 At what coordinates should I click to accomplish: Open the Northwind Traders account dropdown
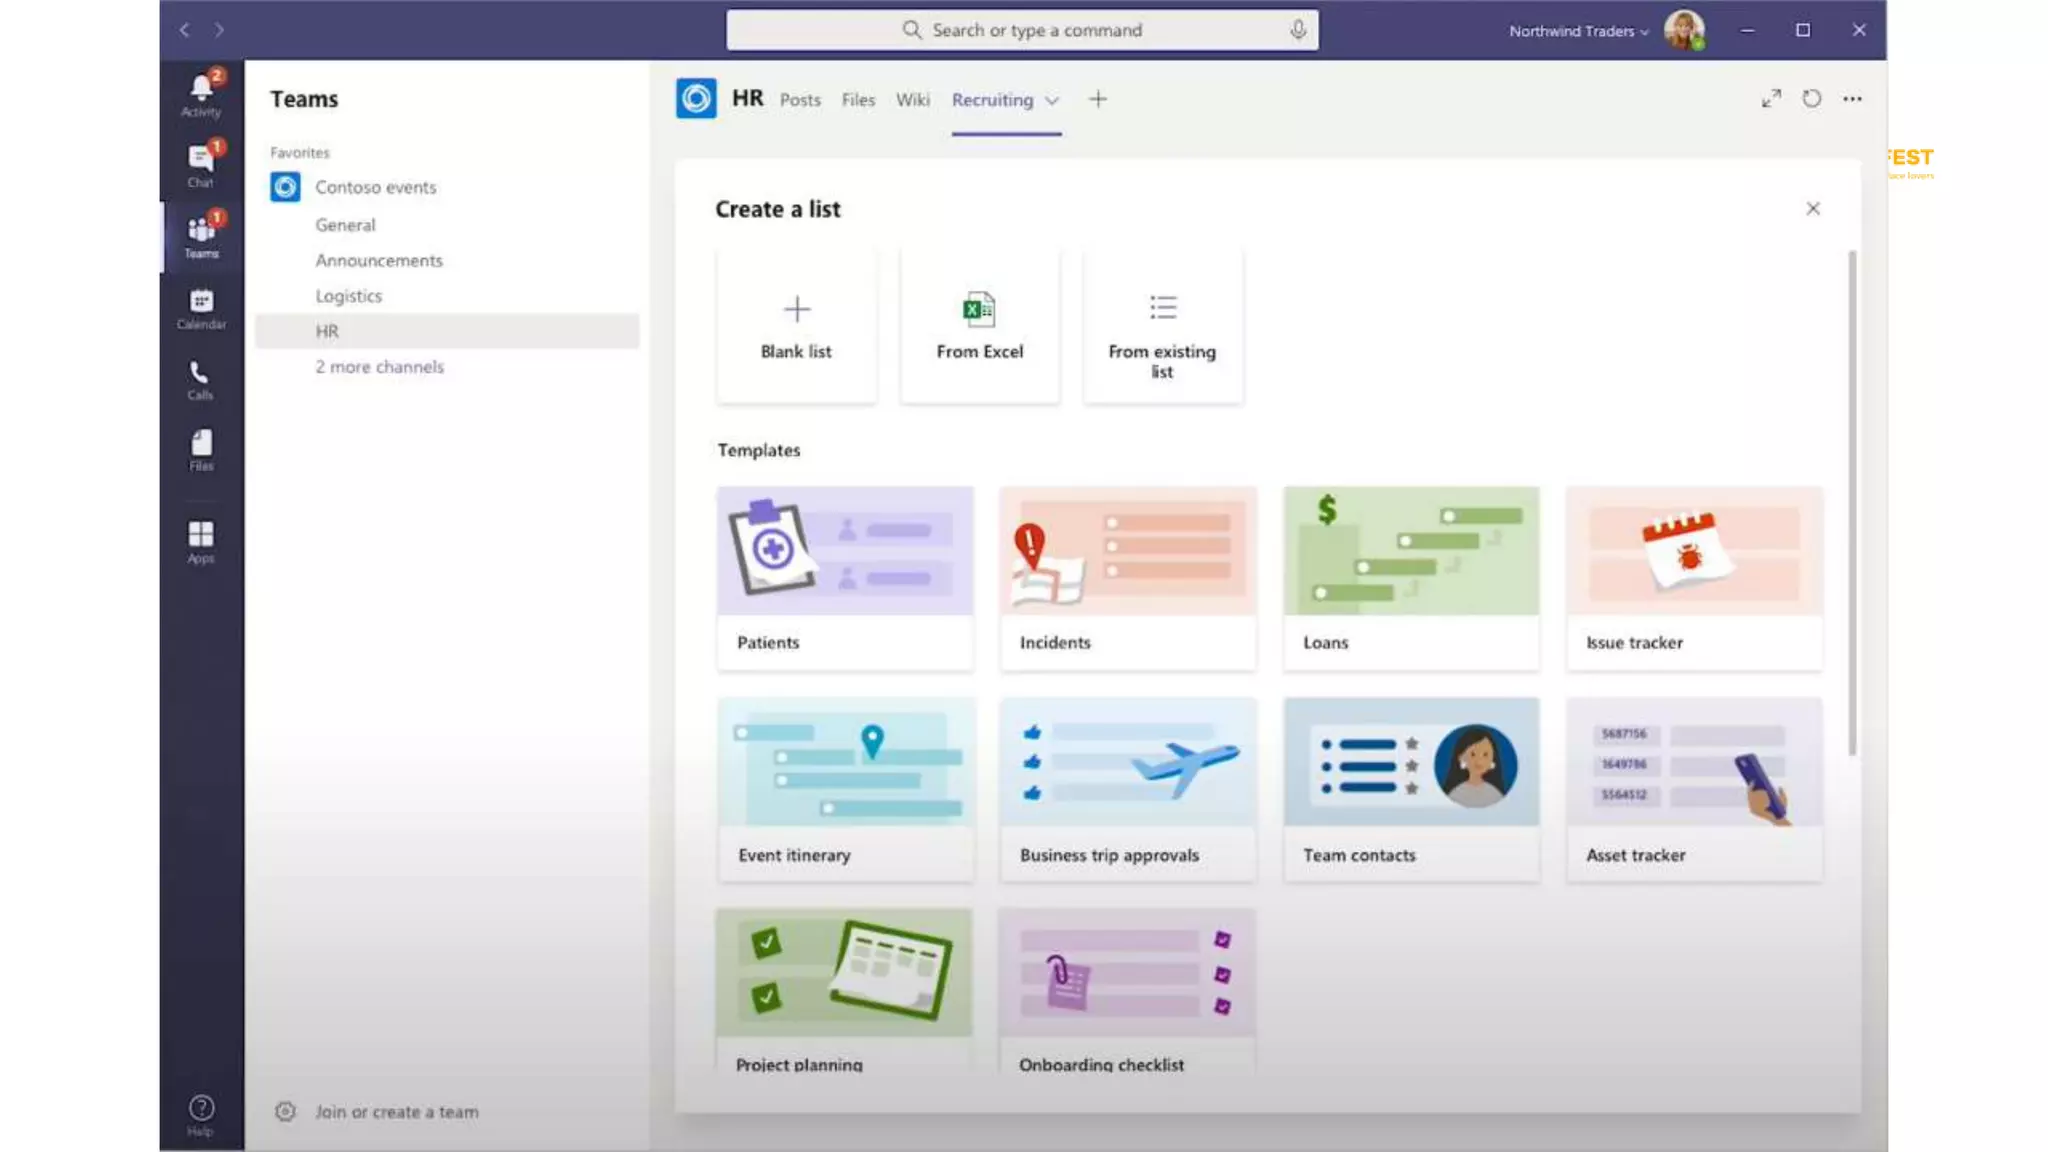(1578, 31)
